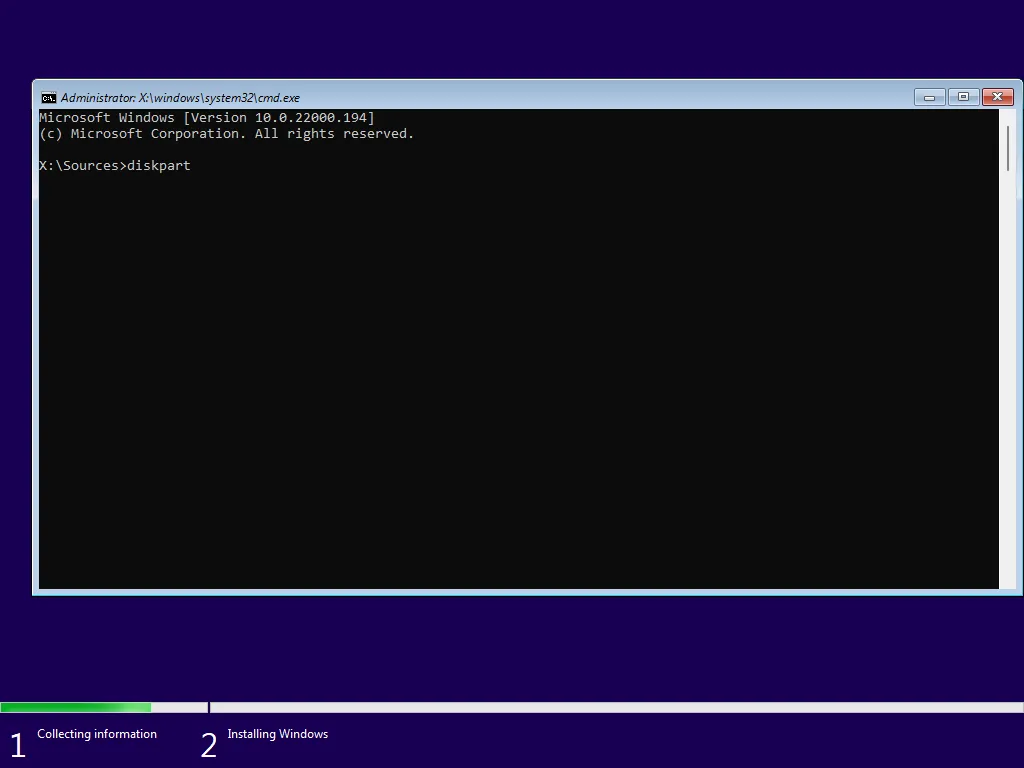
Task: Click the step number 1
Action: (17, 743)
